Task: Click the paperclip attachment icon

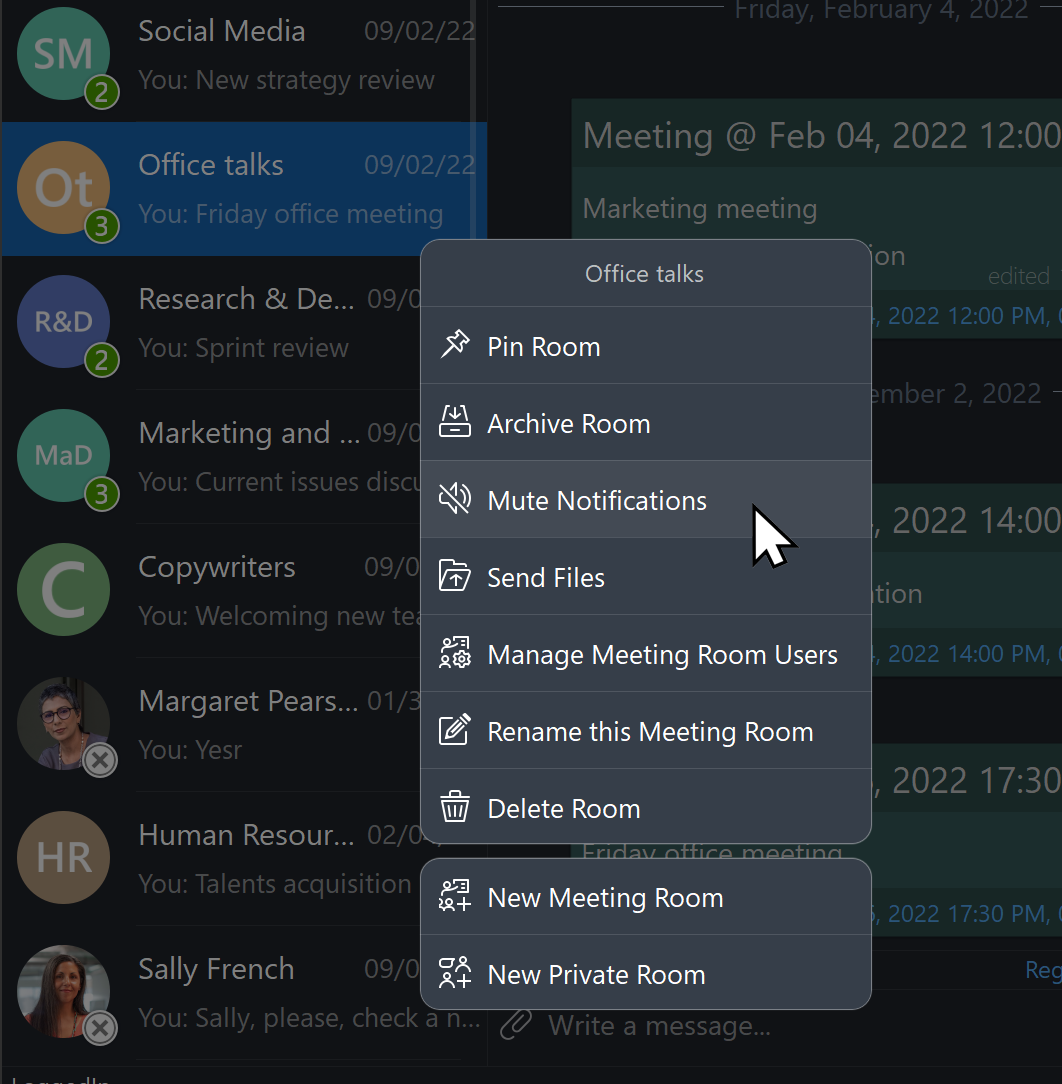Action: [516, 1025]
